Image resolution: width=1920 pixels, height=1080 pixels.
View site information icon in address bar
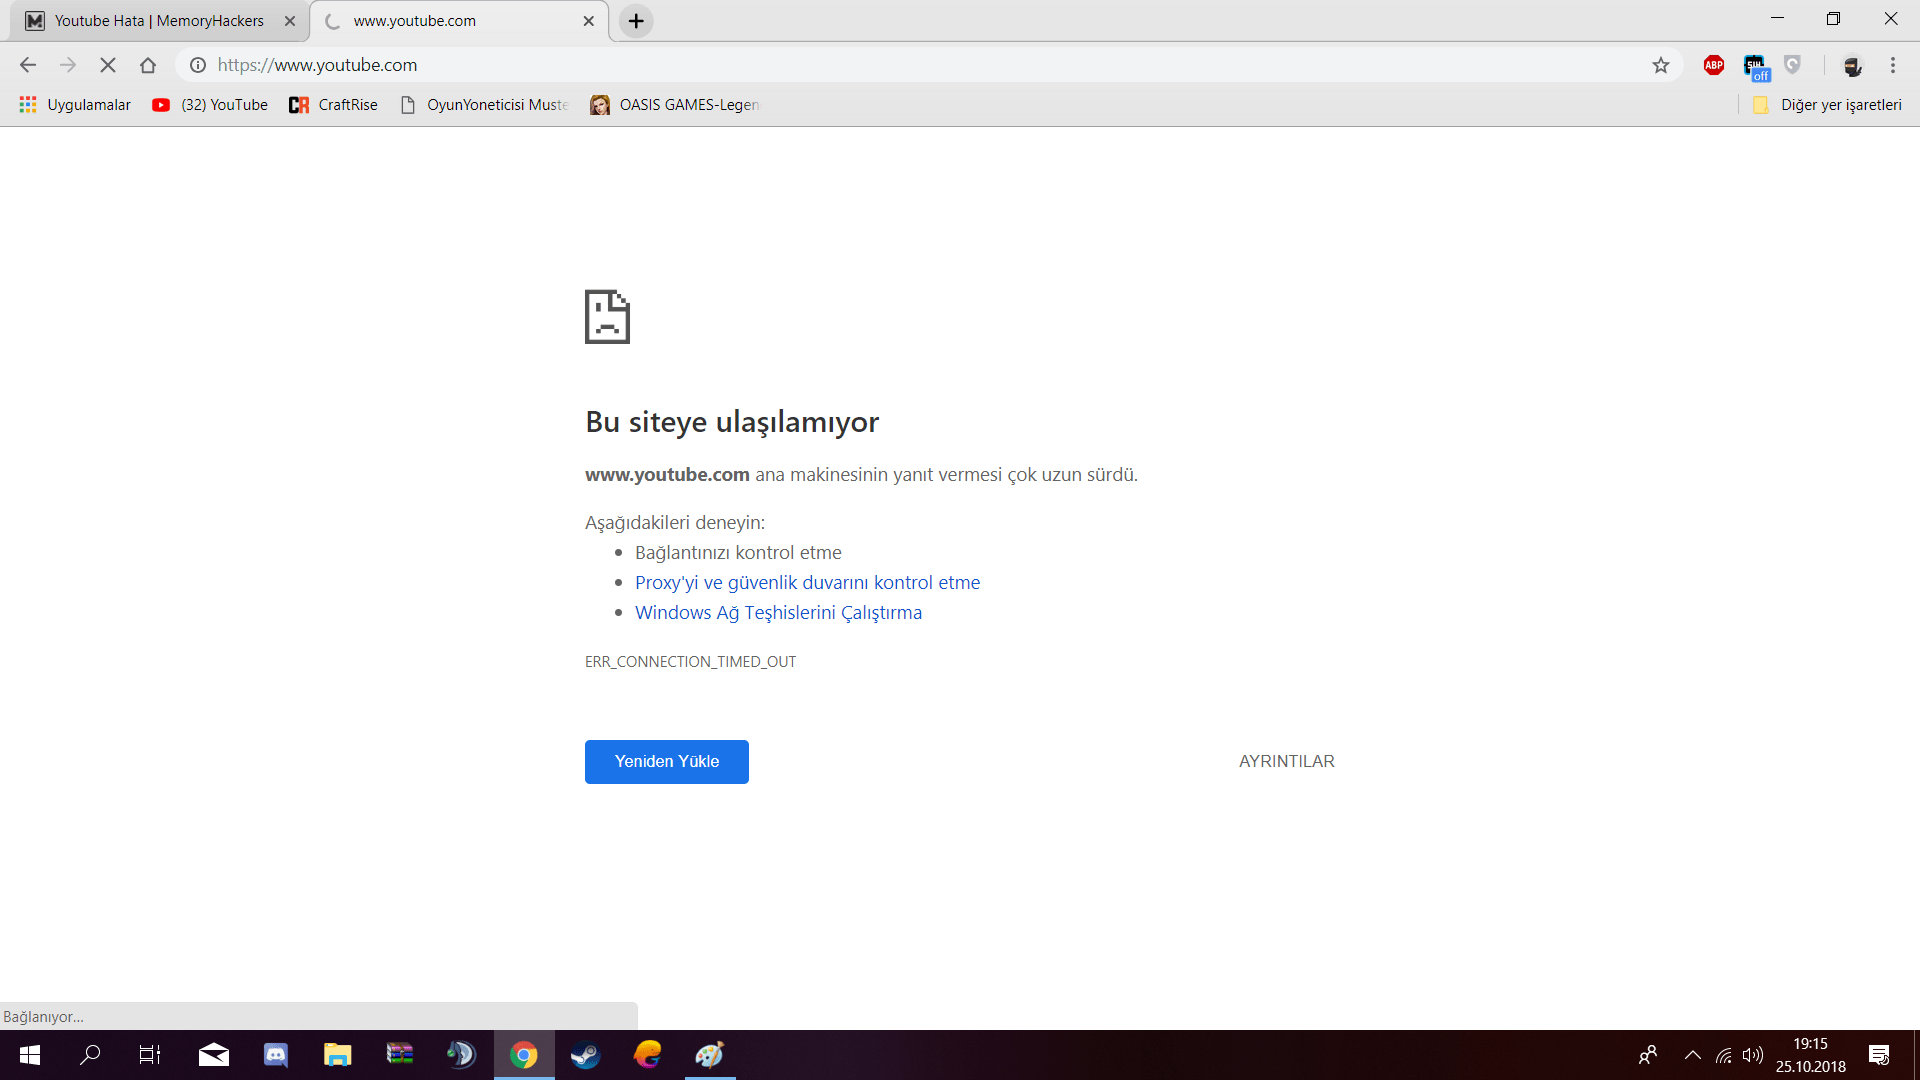198,65
